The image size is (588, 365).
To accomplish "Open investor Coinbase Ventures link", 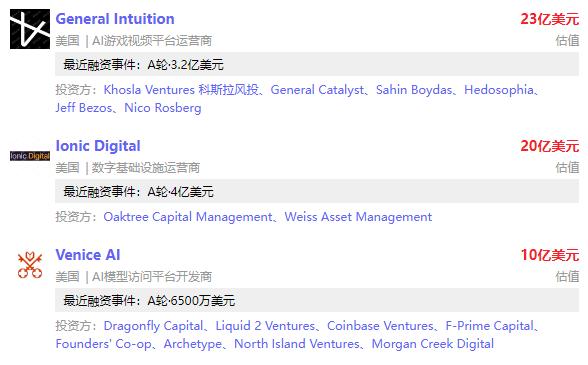I will [x=380, y=326].
